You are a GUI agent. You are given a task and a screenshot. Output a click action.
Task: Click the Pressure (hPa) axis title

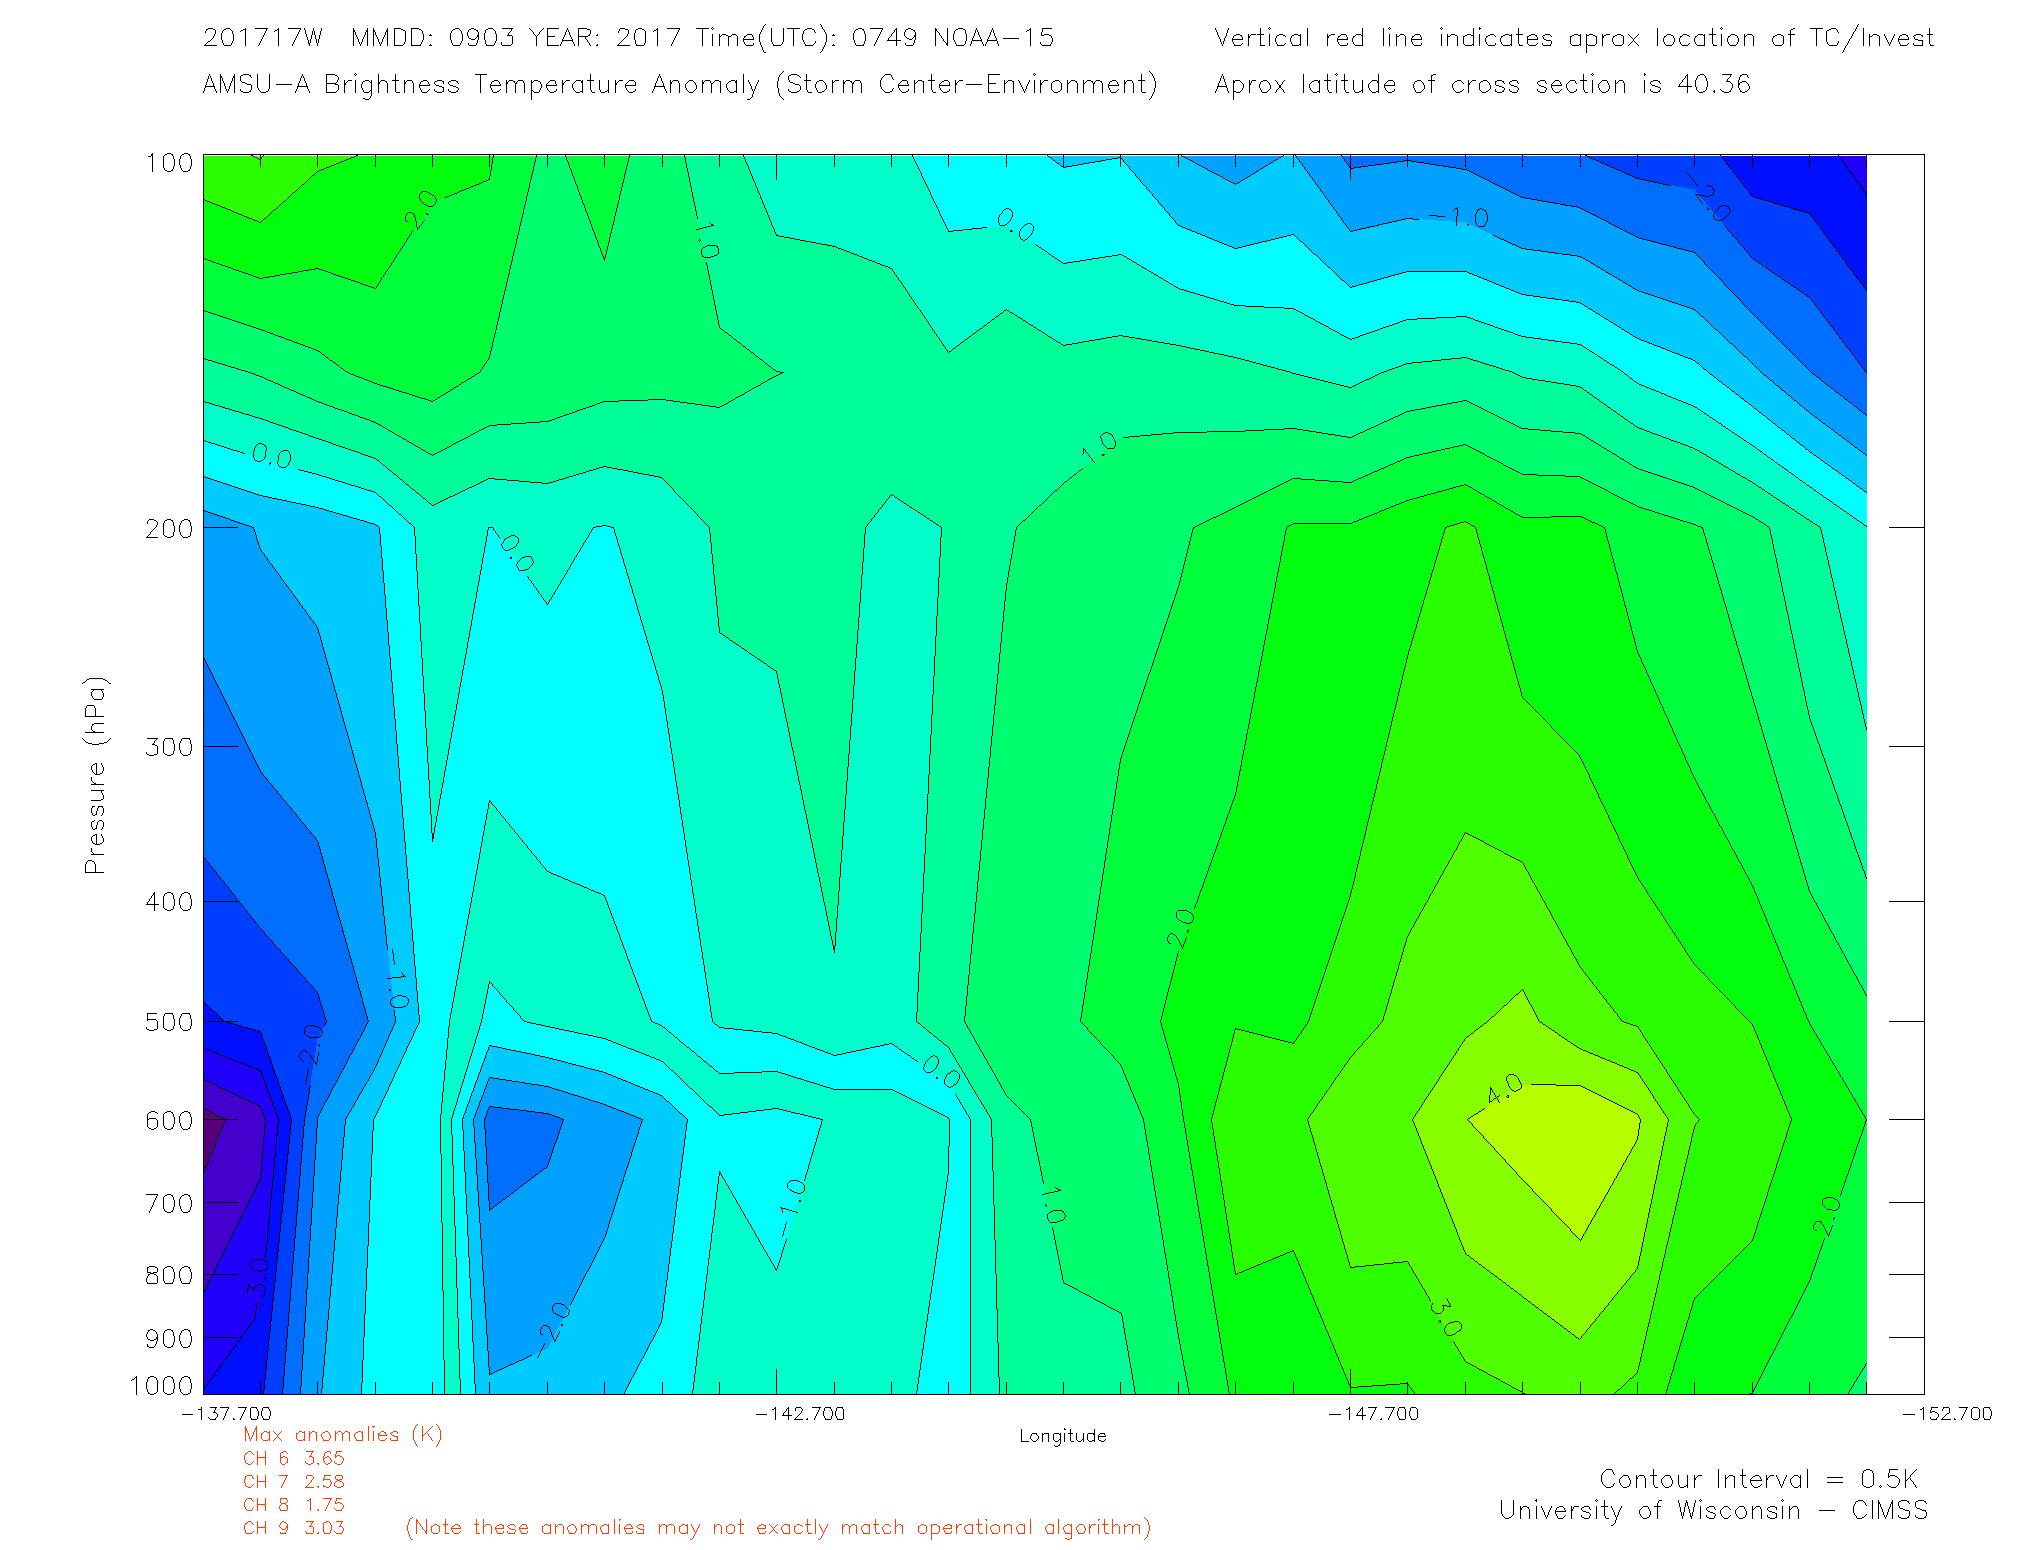pos(95,776)
